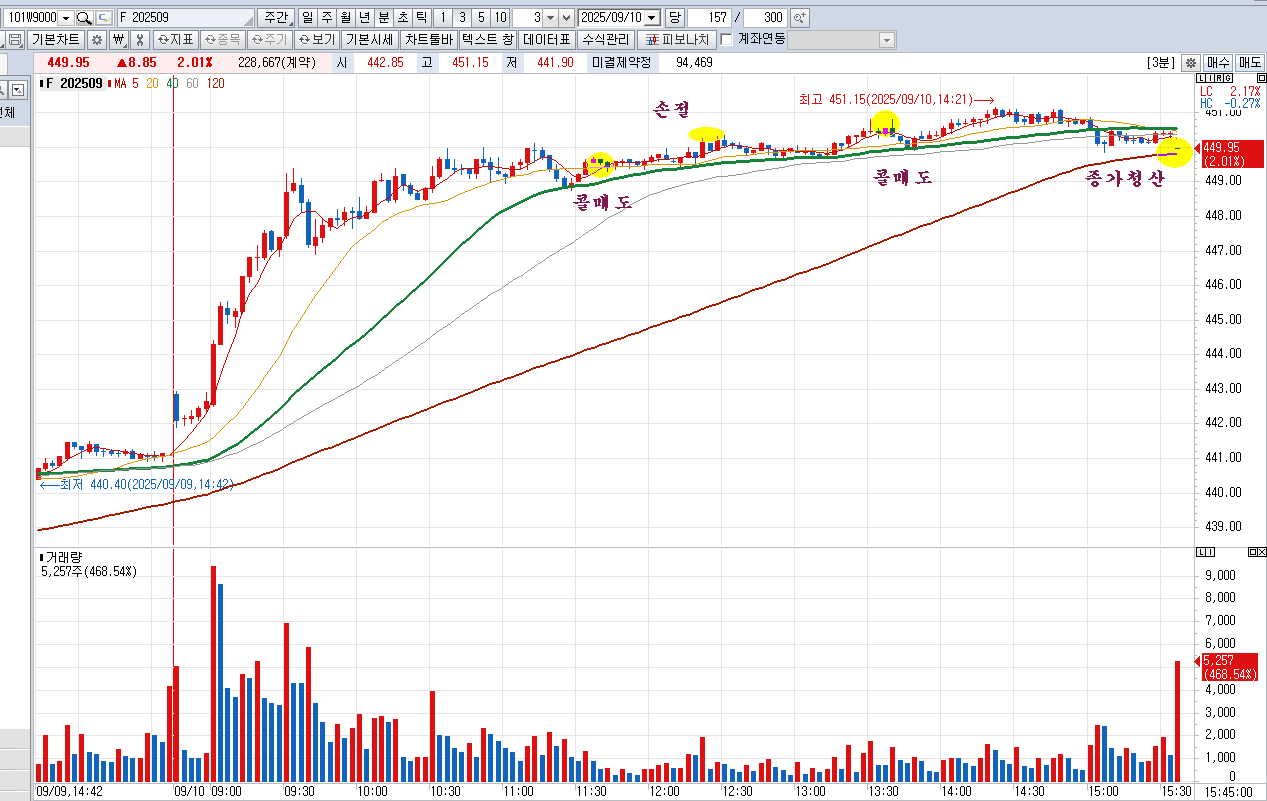Open the 기본시세 menu
This screenshot has width=1267, height=801.
pyautogui.click(x=370, y=40)
